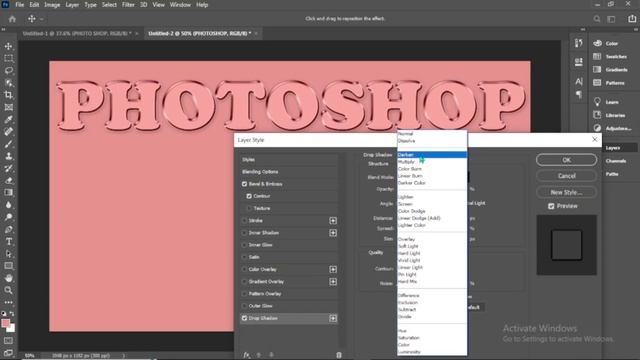Add another Drop Shadow with plus icon

(333, 318)
